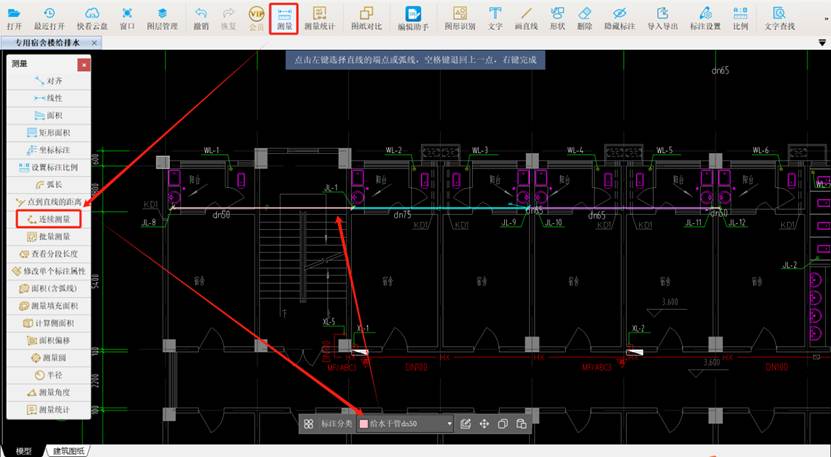This screenshot has width=831, height=457.
Task: Click the grid icon beside 标注分类
Action: 308,424
